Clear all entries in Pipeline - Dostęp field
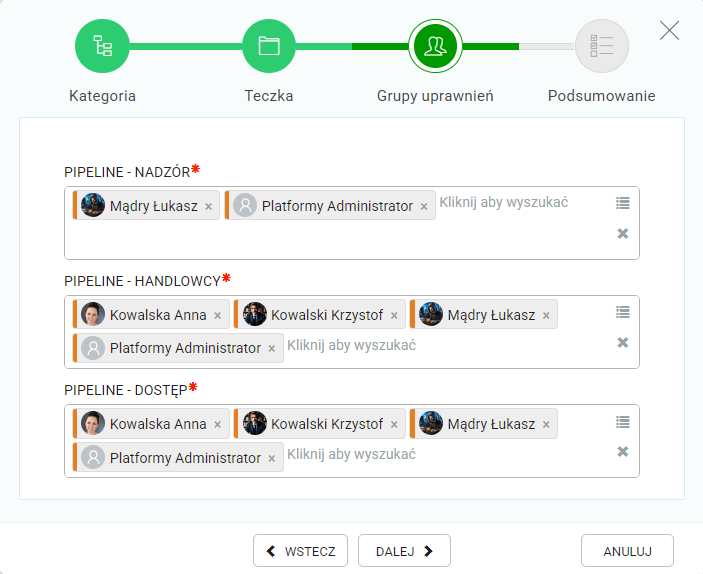This screenshot has height=574, width=703. point(623,452)
